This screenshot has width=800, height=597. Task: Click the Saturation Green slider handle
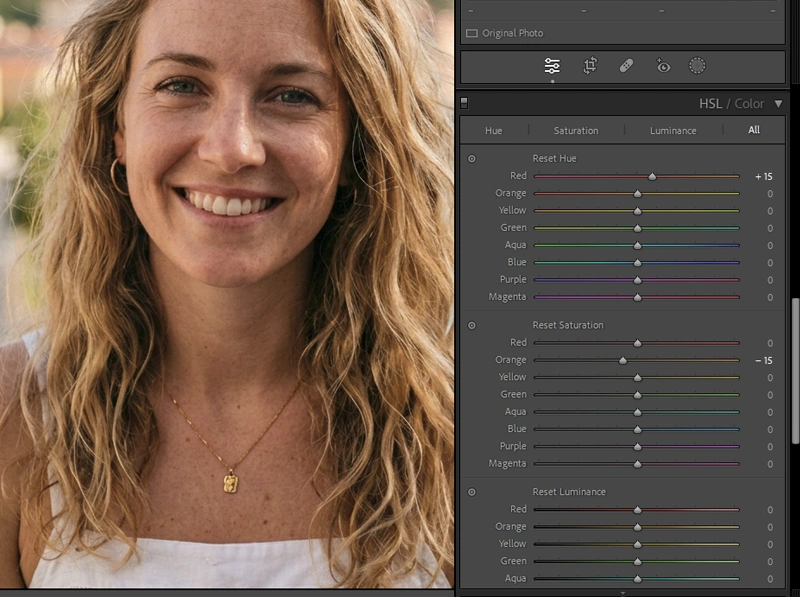pos(637,395)
